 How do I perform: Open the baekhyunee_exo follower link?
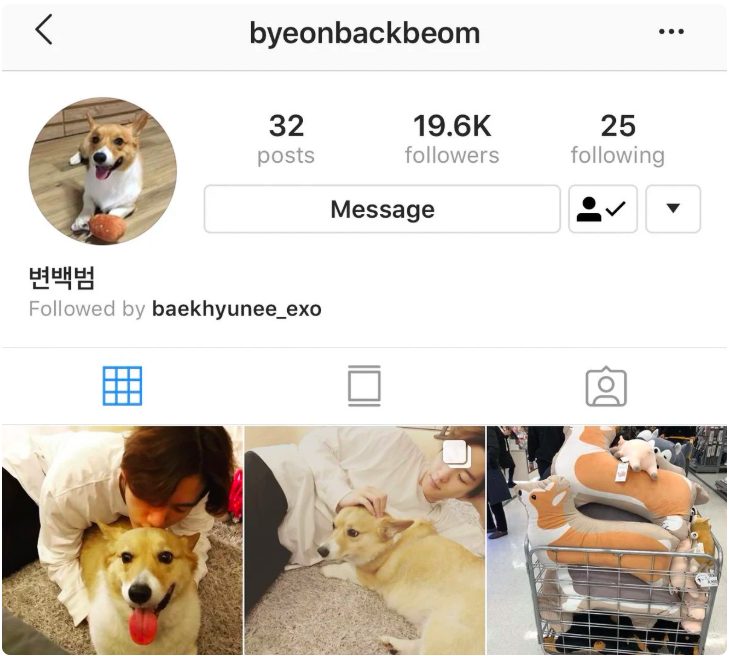pos(237,309)
